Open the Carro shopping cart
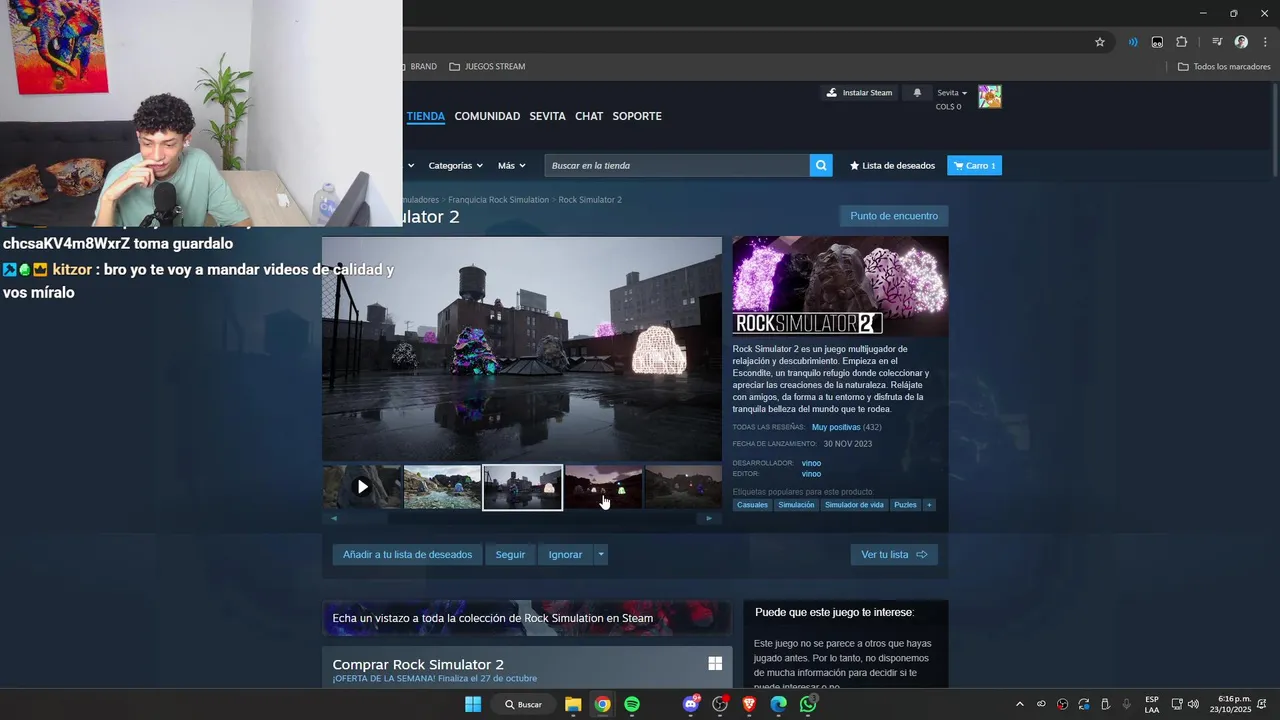 (x=974, y=165)
